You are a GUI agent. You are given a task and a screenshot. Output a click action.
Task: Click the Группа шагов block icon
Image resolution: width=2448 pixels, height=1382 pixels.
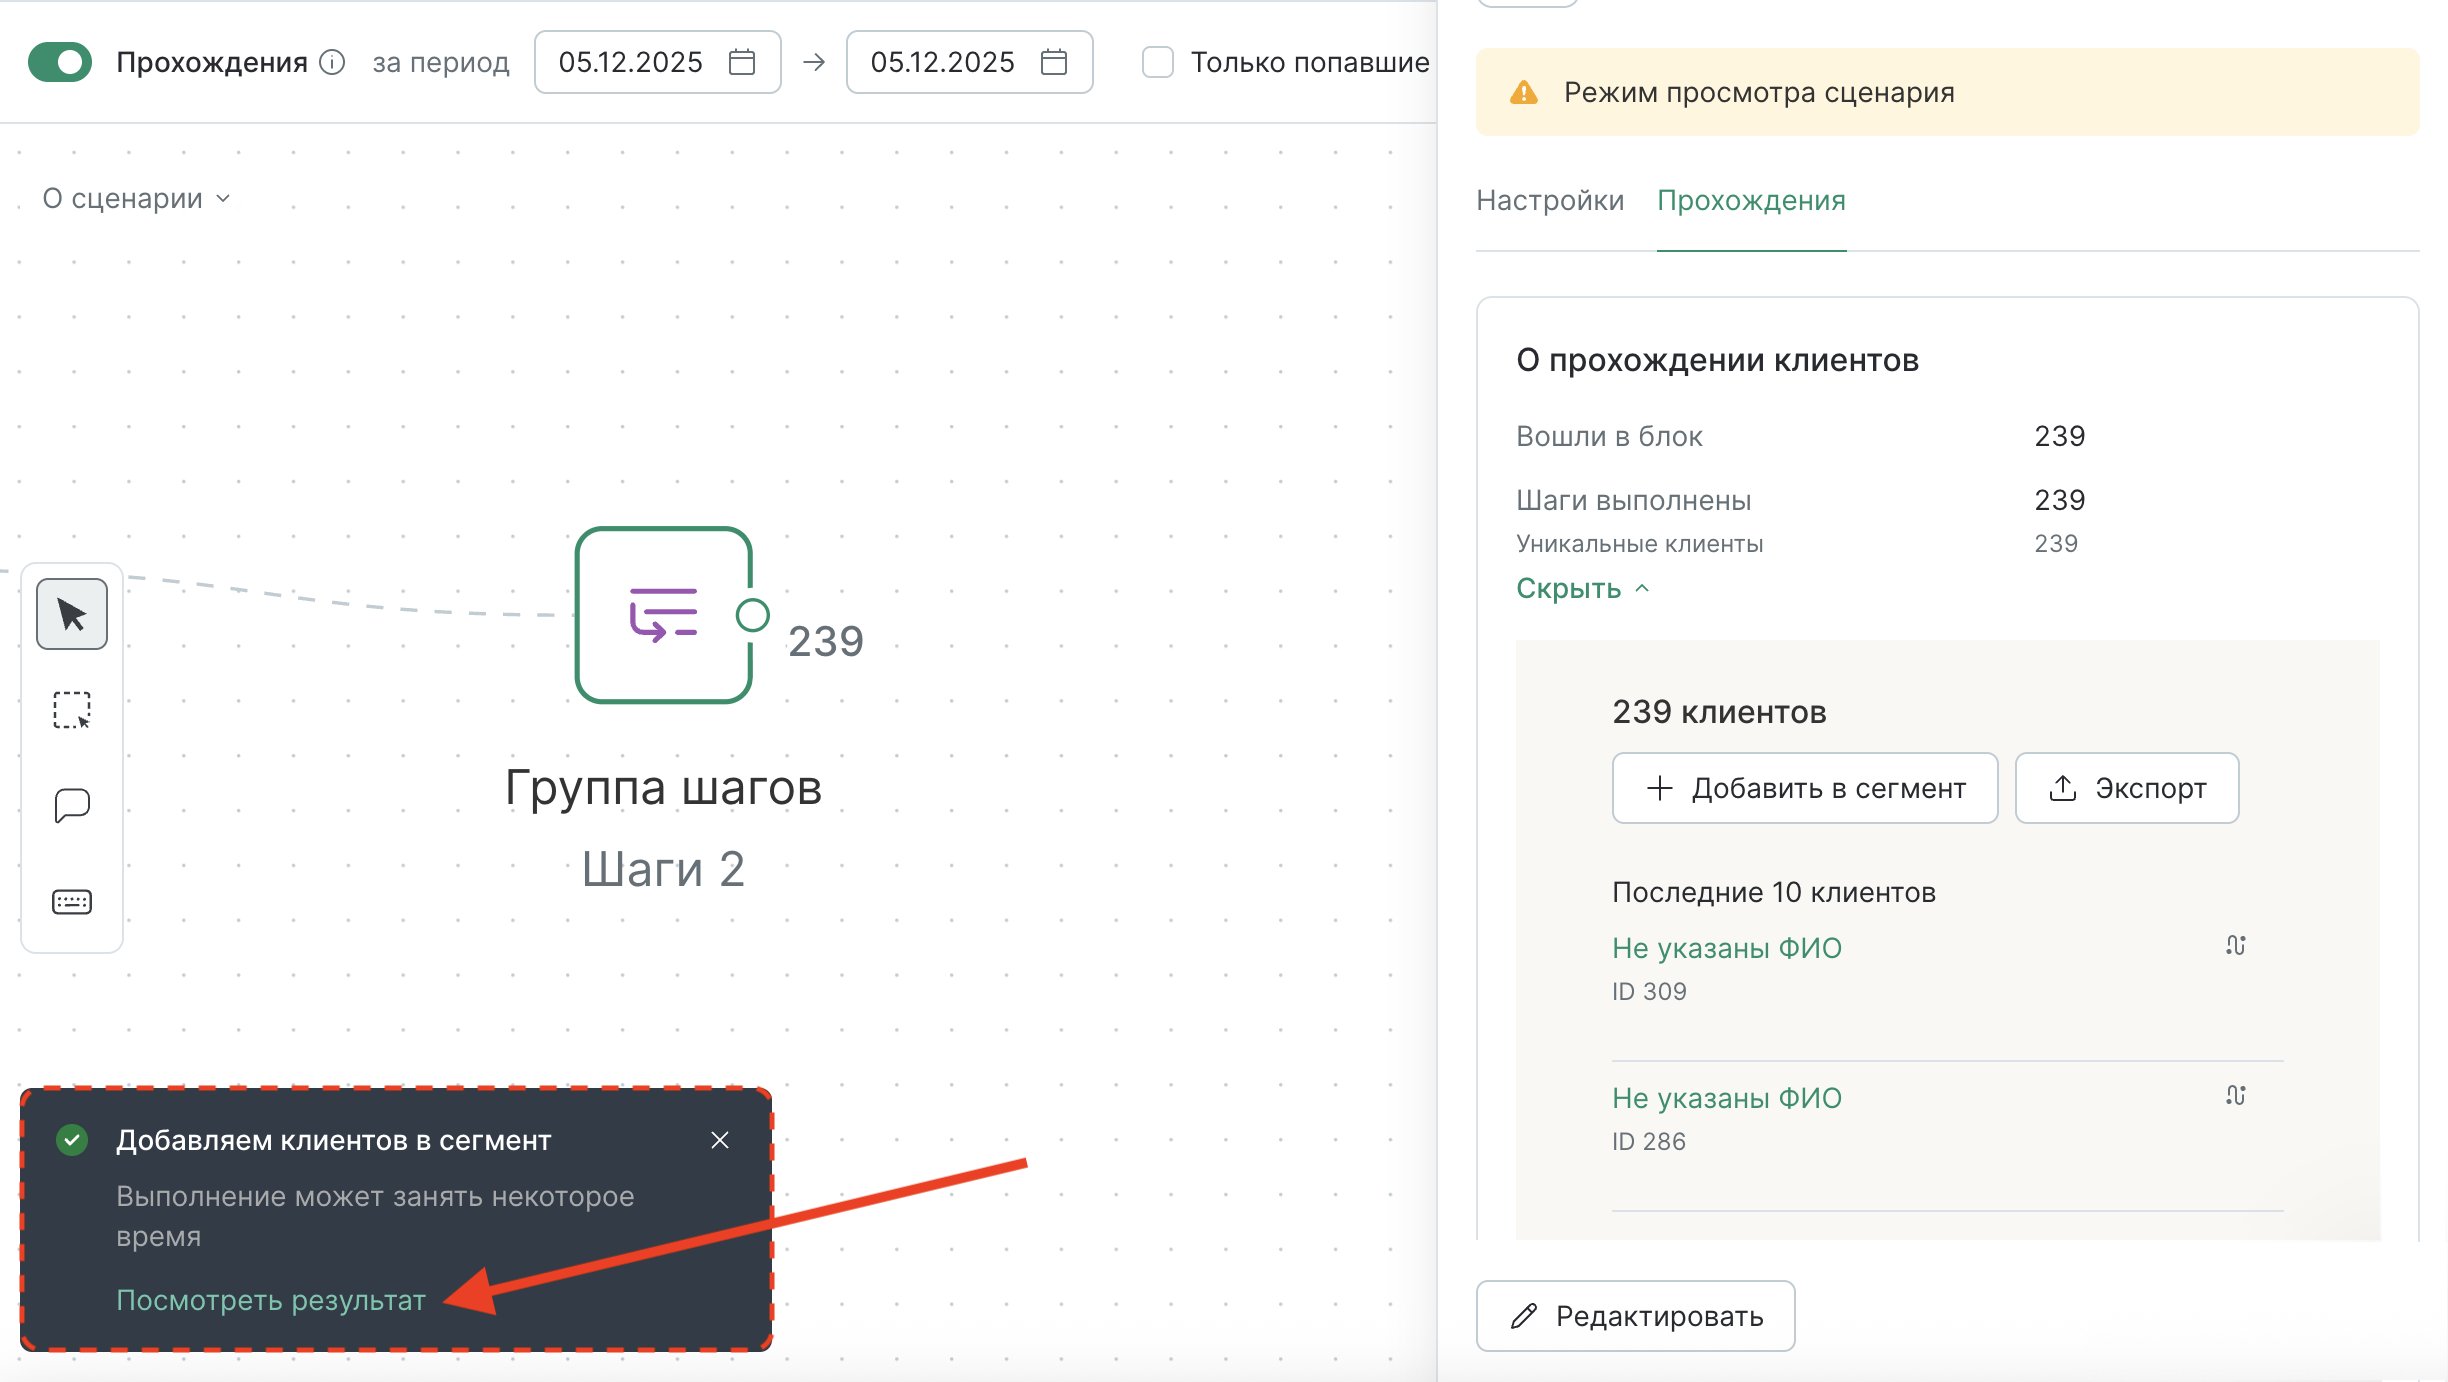pos(663,614)
